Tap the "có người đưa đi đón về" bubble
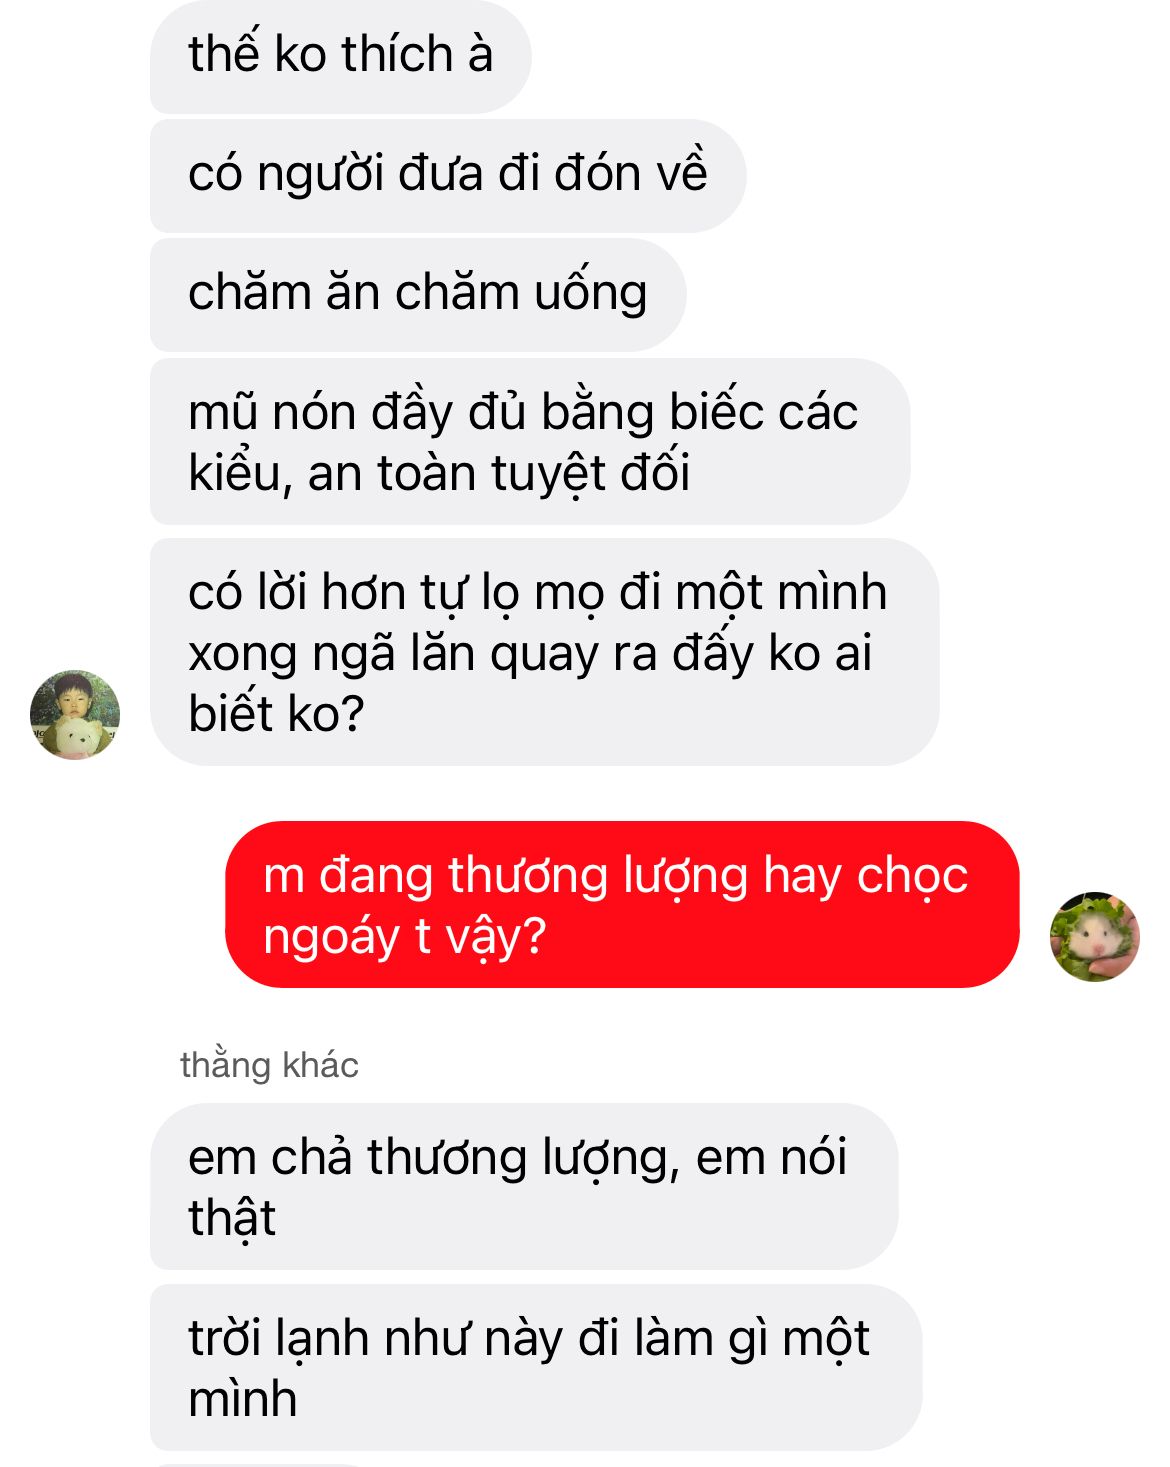The image size is (1170, 1467). pyautogui.click(x=448, y=175)
